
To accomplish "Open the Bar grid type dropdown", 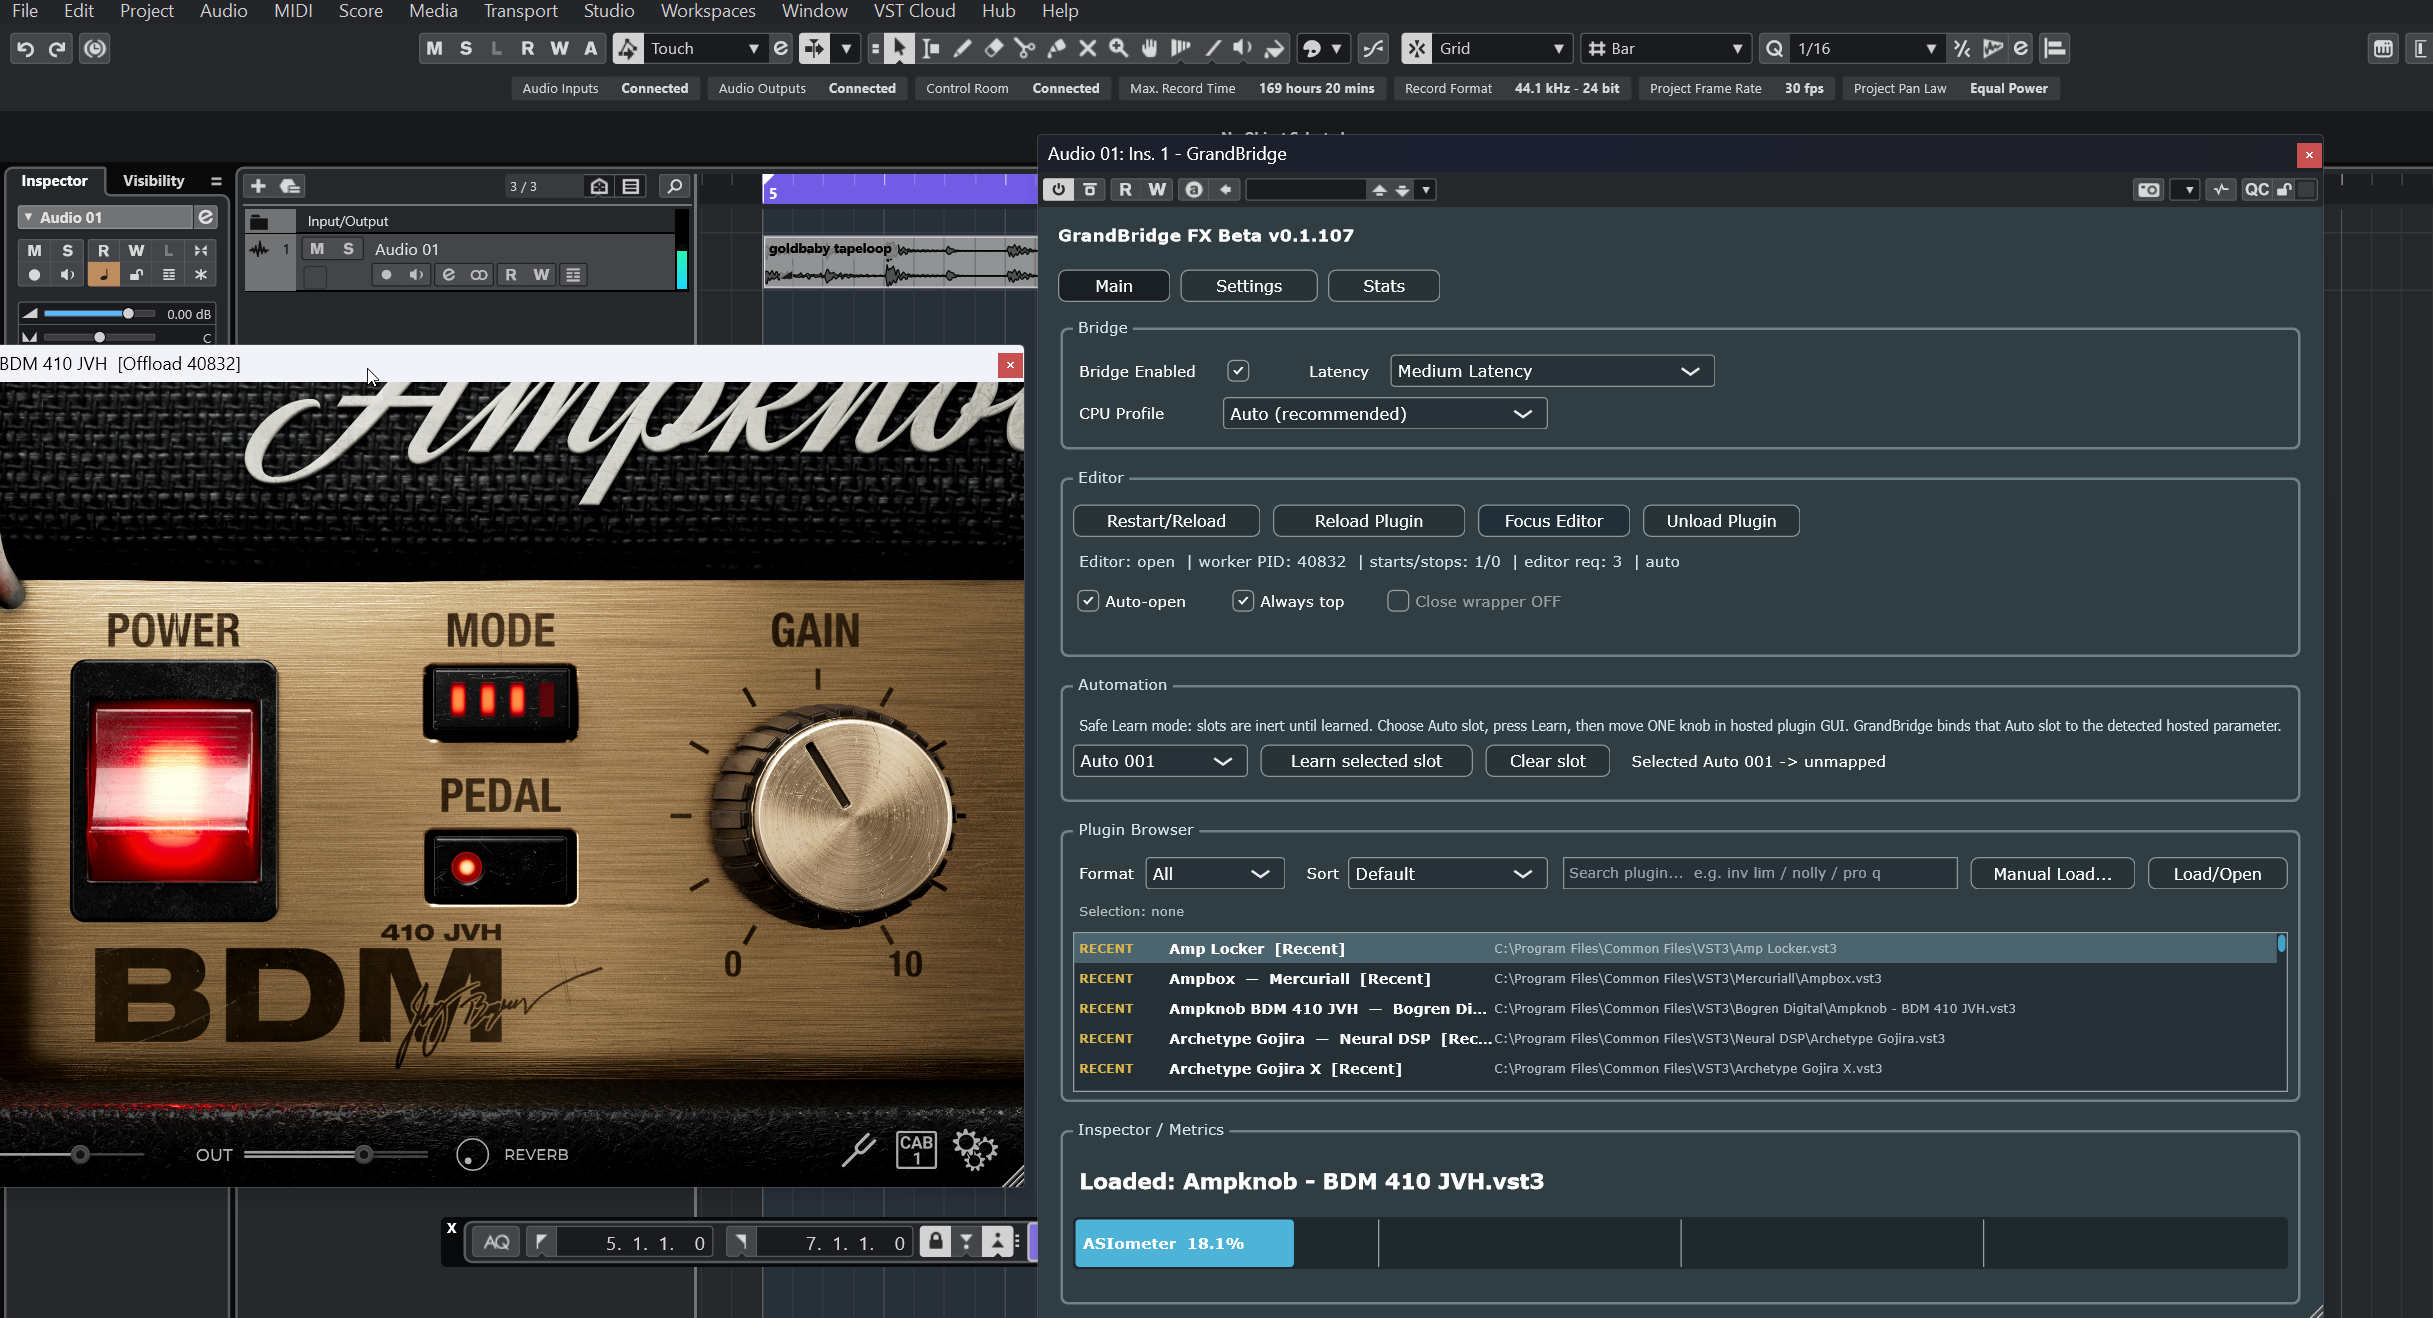I will pyautogui.click(x=1665, y=48).
